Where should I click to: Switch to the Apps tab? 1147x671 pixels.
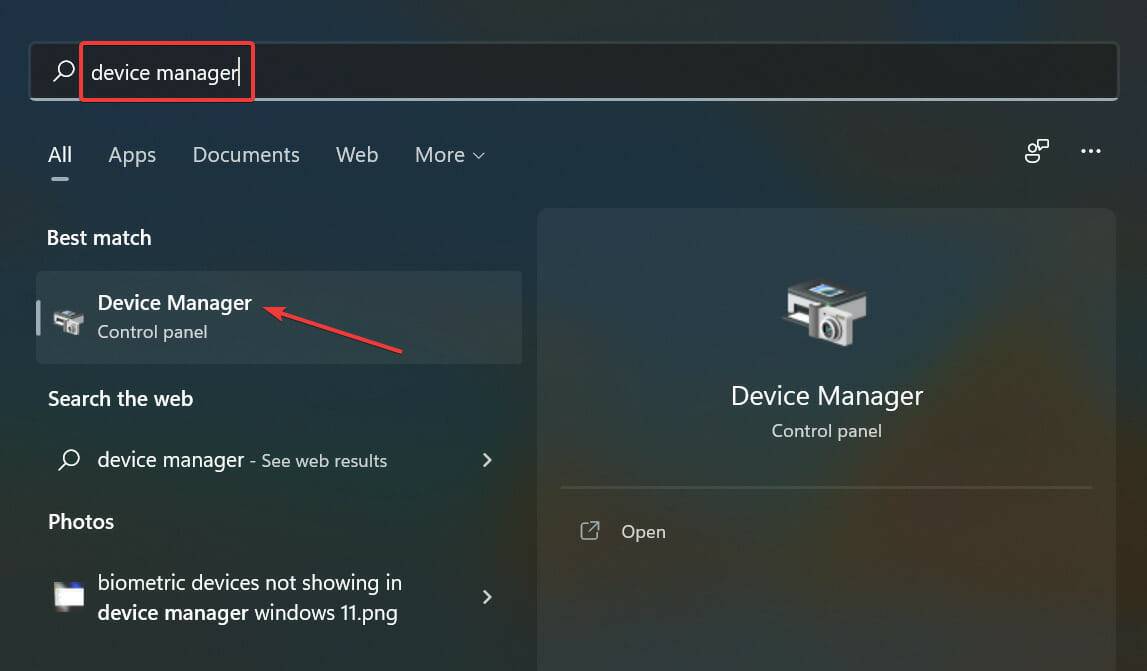(131, 155)
